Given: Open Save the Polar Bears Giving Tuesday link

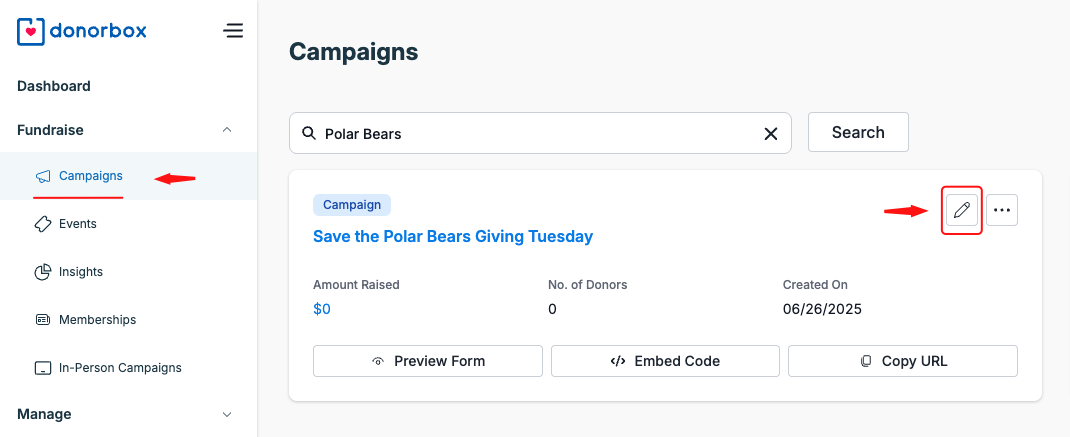Looking at the screenshot, I should 453,237.
